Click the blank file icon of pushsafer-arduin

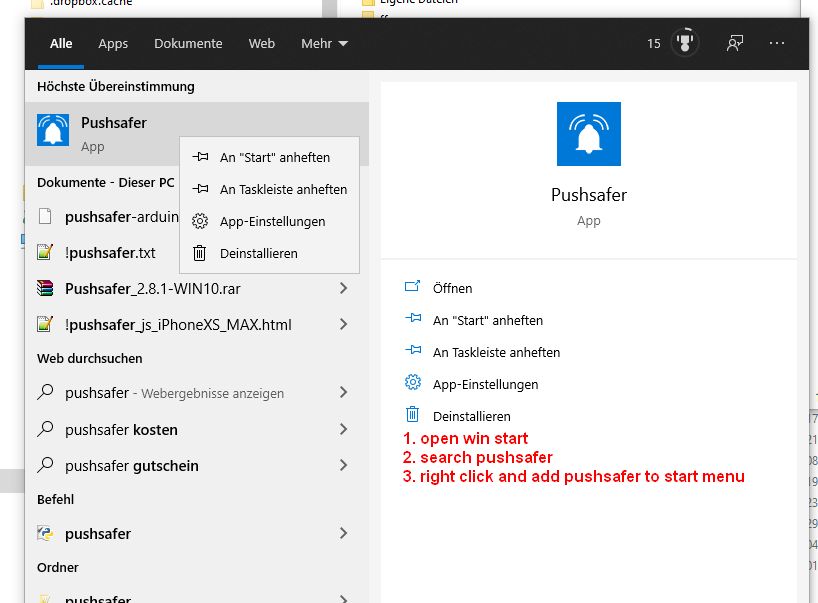(x=45, y=216)
